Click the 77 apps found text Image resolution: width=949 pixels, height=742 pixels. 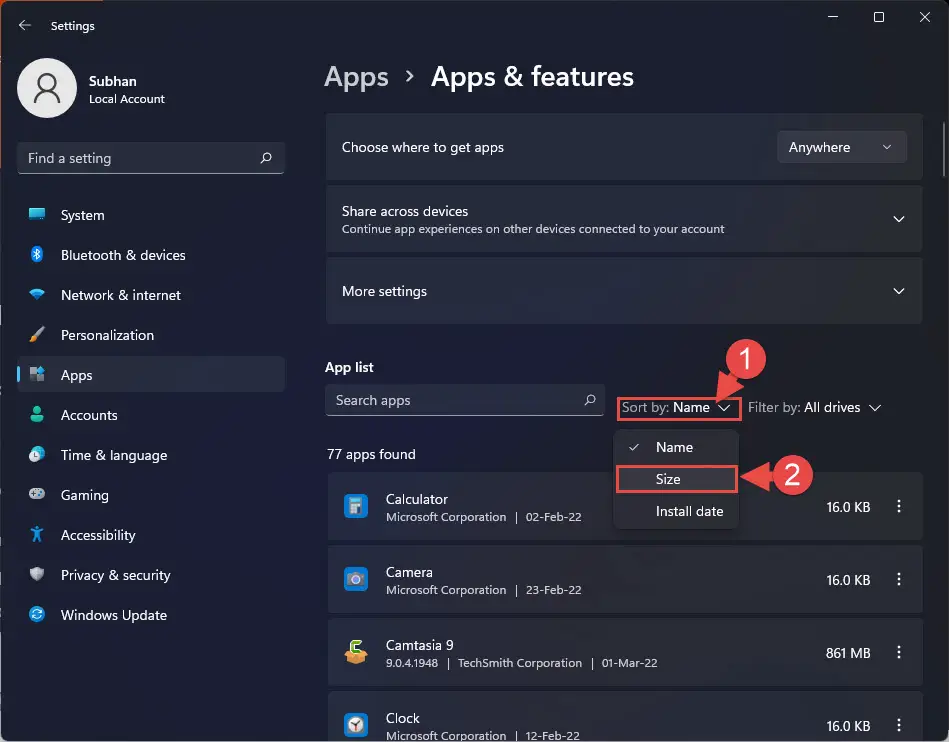click(x=371, y=455)
